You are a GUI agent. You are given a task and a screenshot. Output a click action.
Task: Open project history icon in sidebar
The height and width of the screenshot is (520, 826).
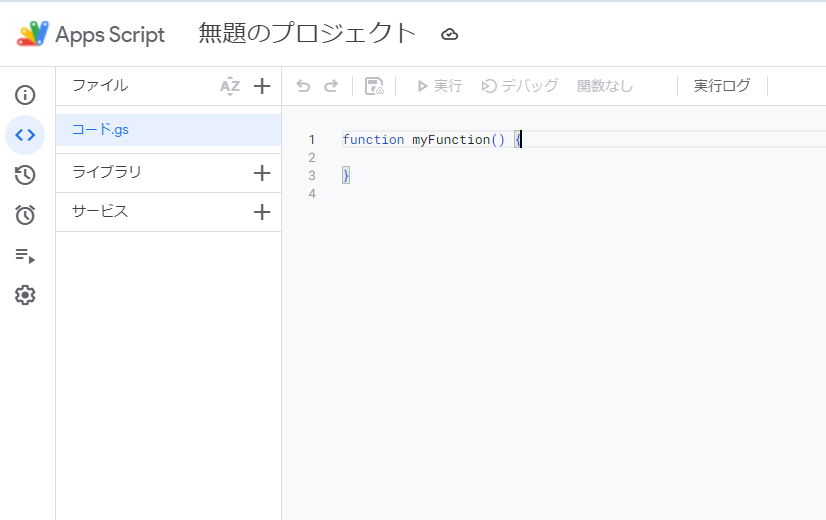25,175
